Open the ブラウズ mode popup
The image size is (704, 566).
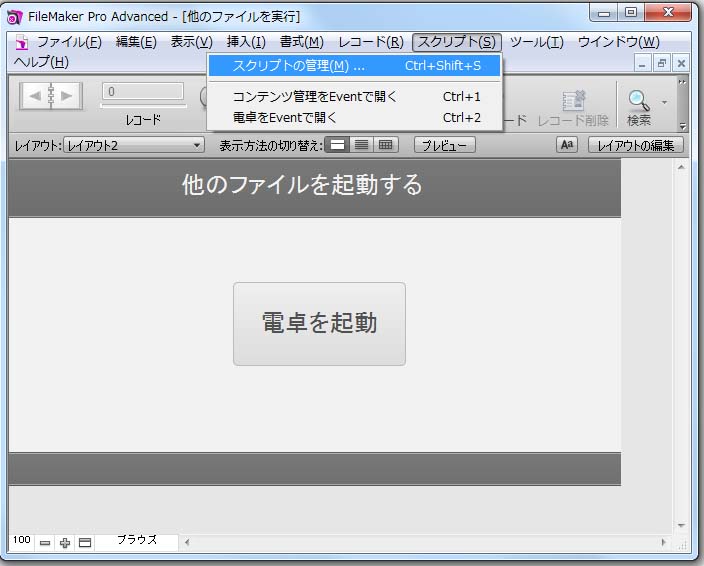pyautogui.click(x=137, y=540)
